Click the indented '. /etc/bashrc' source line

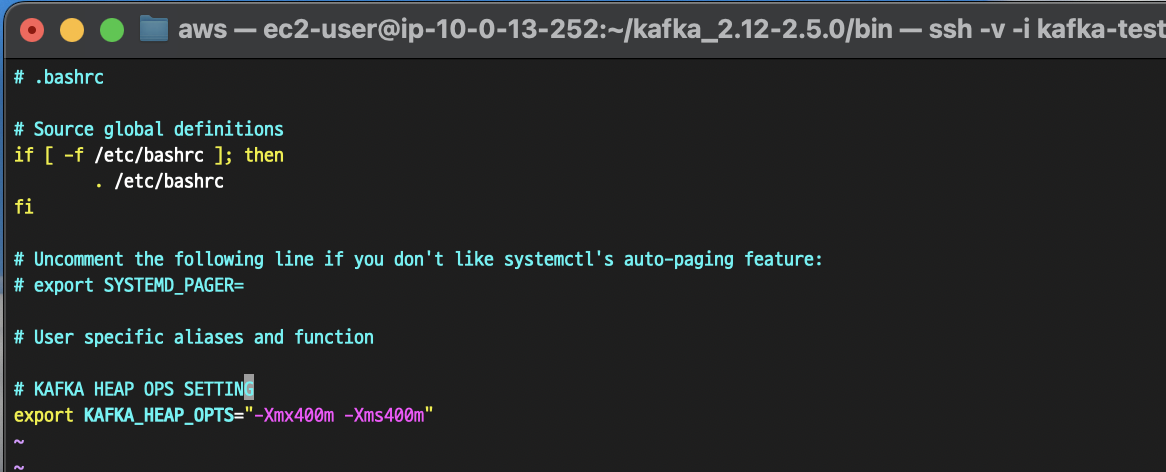tap(159, 181)
